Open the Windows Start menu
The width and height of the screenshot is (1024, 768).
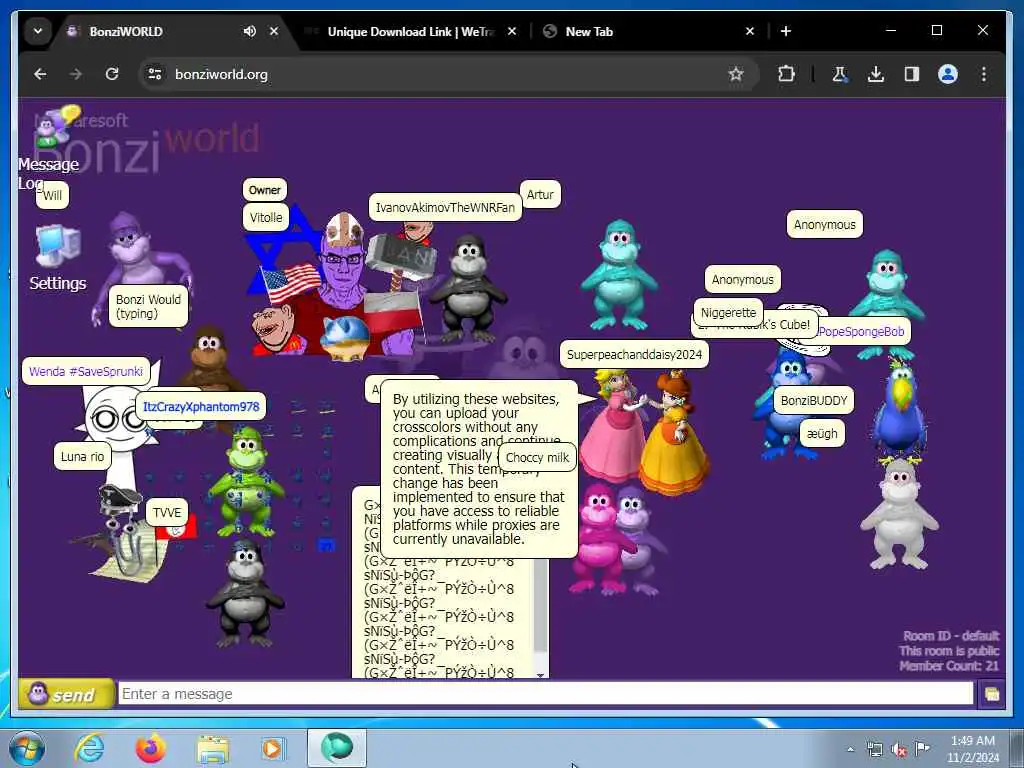pyautogui.click(x=27, y=748)
